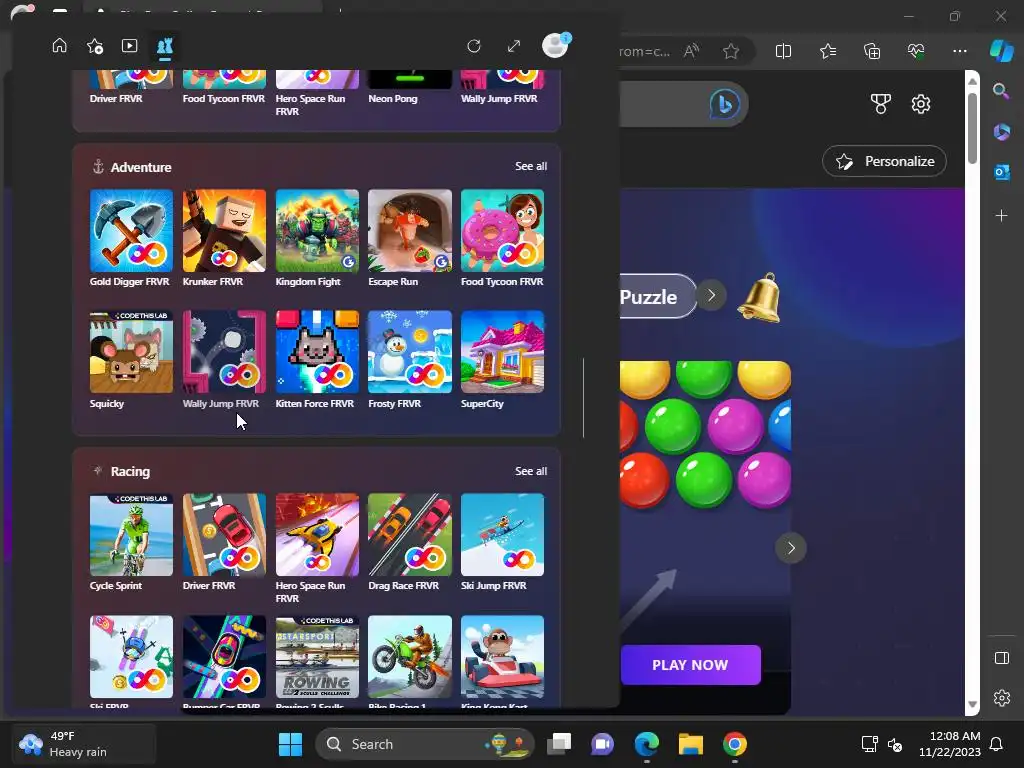The width and height of the screenshot is (1024, 768).
Task: Open the taskbar clock and date
Action: 950,744
